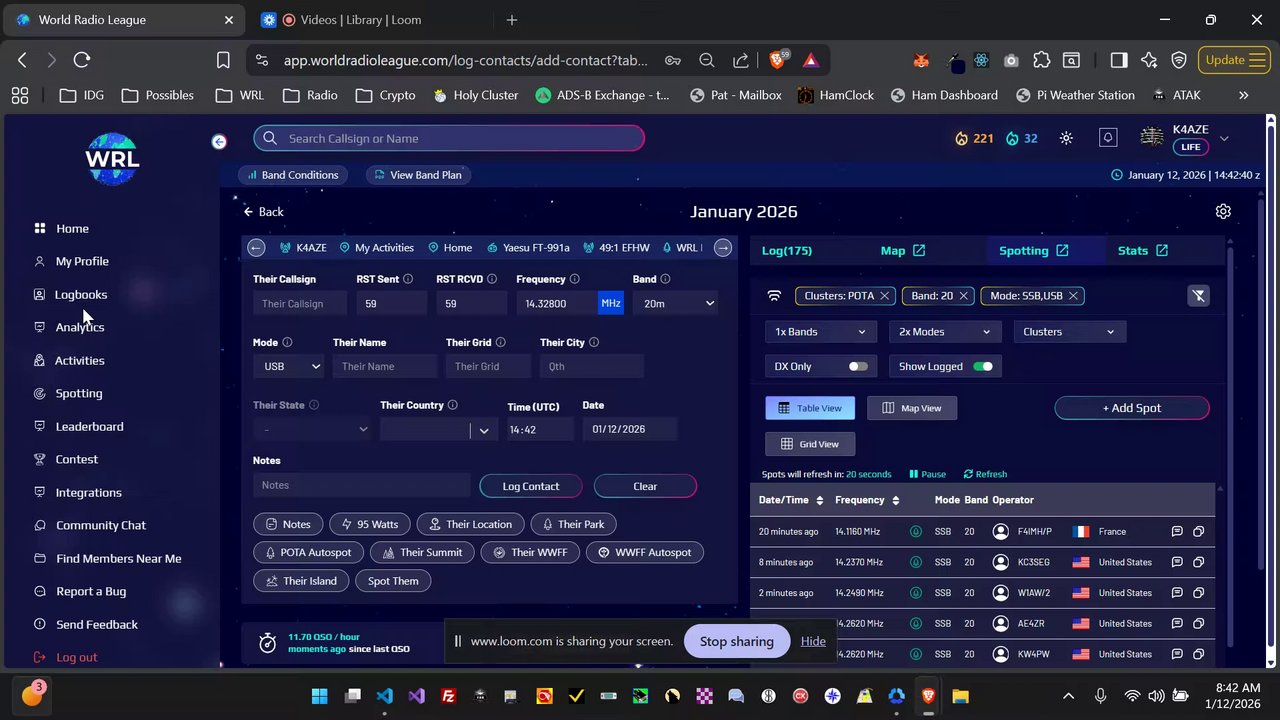This screenshot has width=1280, height=720.
Task: Open Their Country dropdown arrow
Action: (484, 430)
